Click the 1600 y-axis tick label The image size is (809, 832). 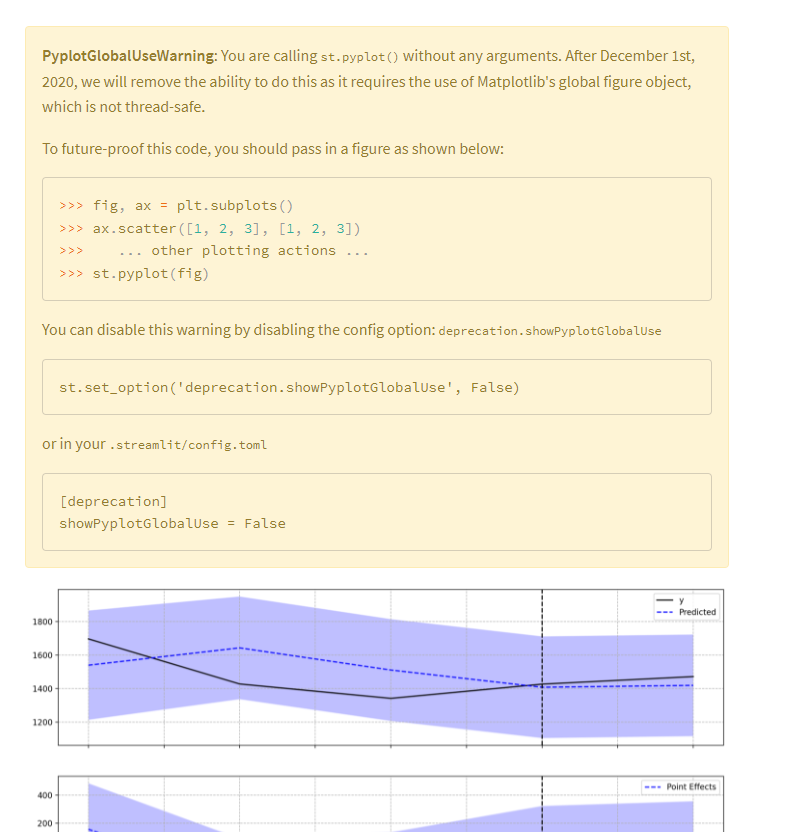(x=42, y=655)
